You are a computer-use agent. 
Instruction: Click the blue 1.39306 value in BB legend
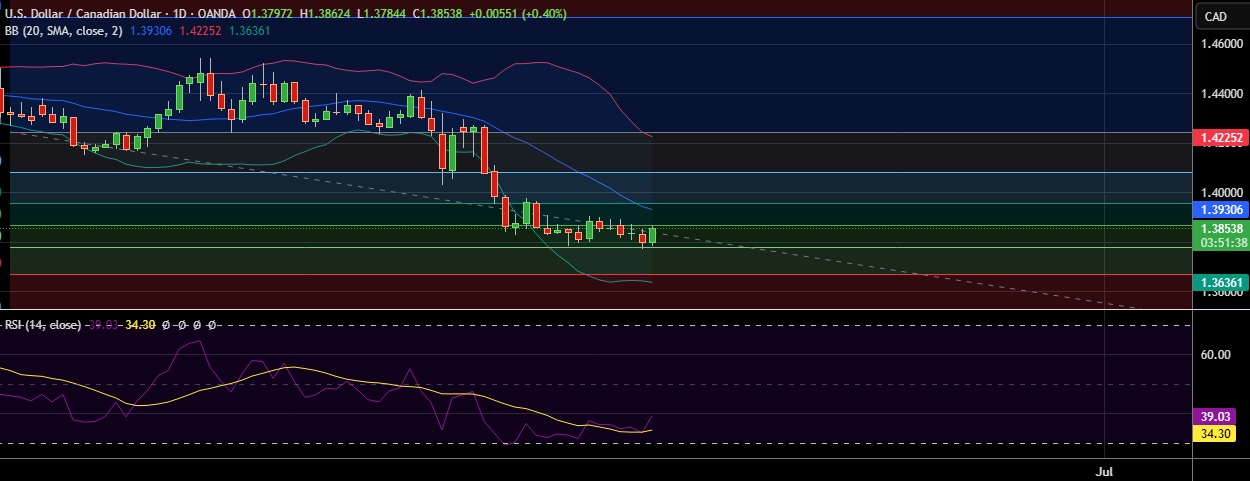coord(151,31)
